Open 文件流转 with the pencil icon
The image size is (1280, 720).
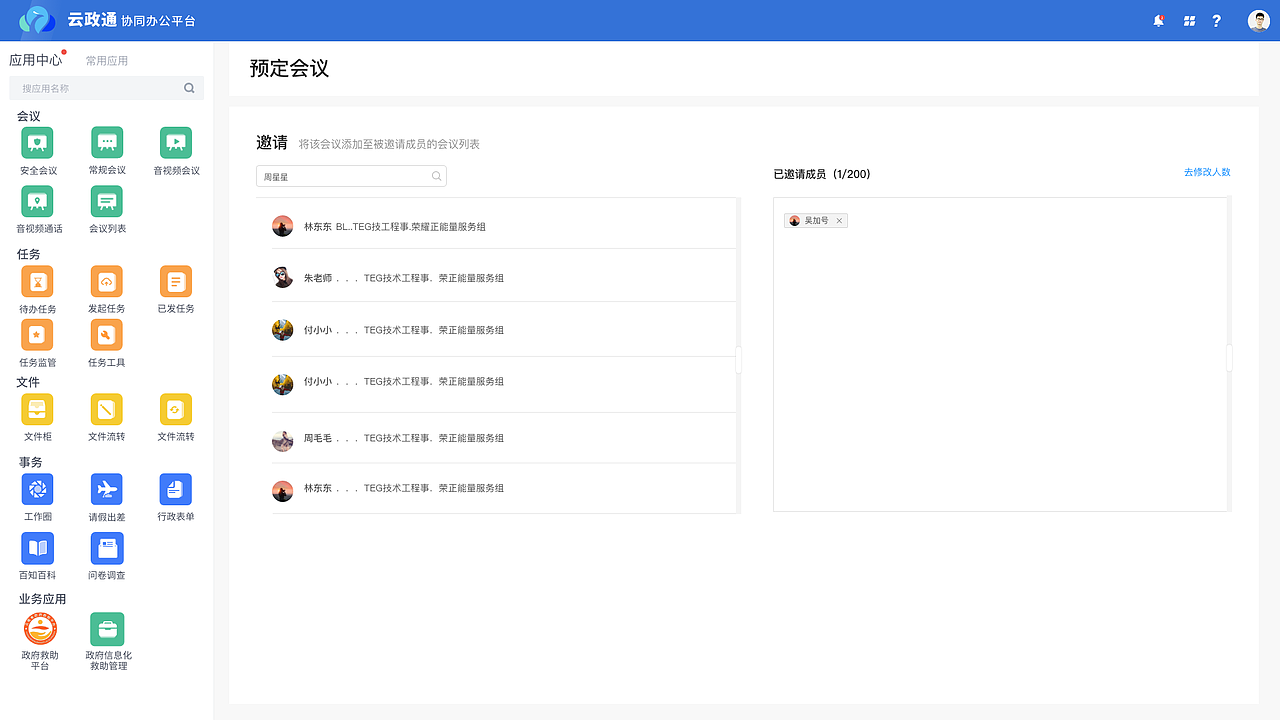point(107,409)
